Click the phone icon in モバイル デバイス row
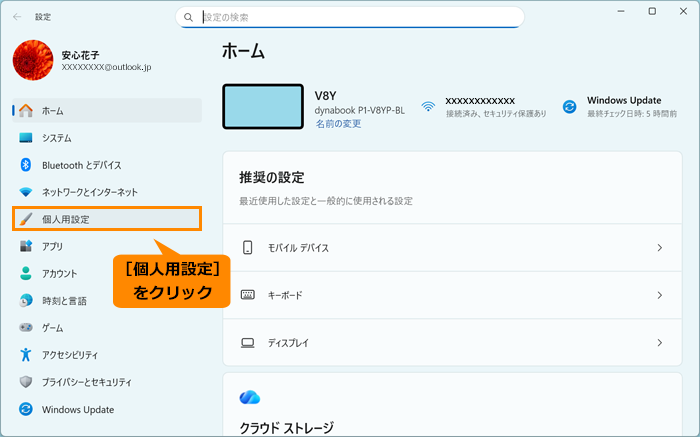This screenshot has height=437, width=700. tap(247, 247)
